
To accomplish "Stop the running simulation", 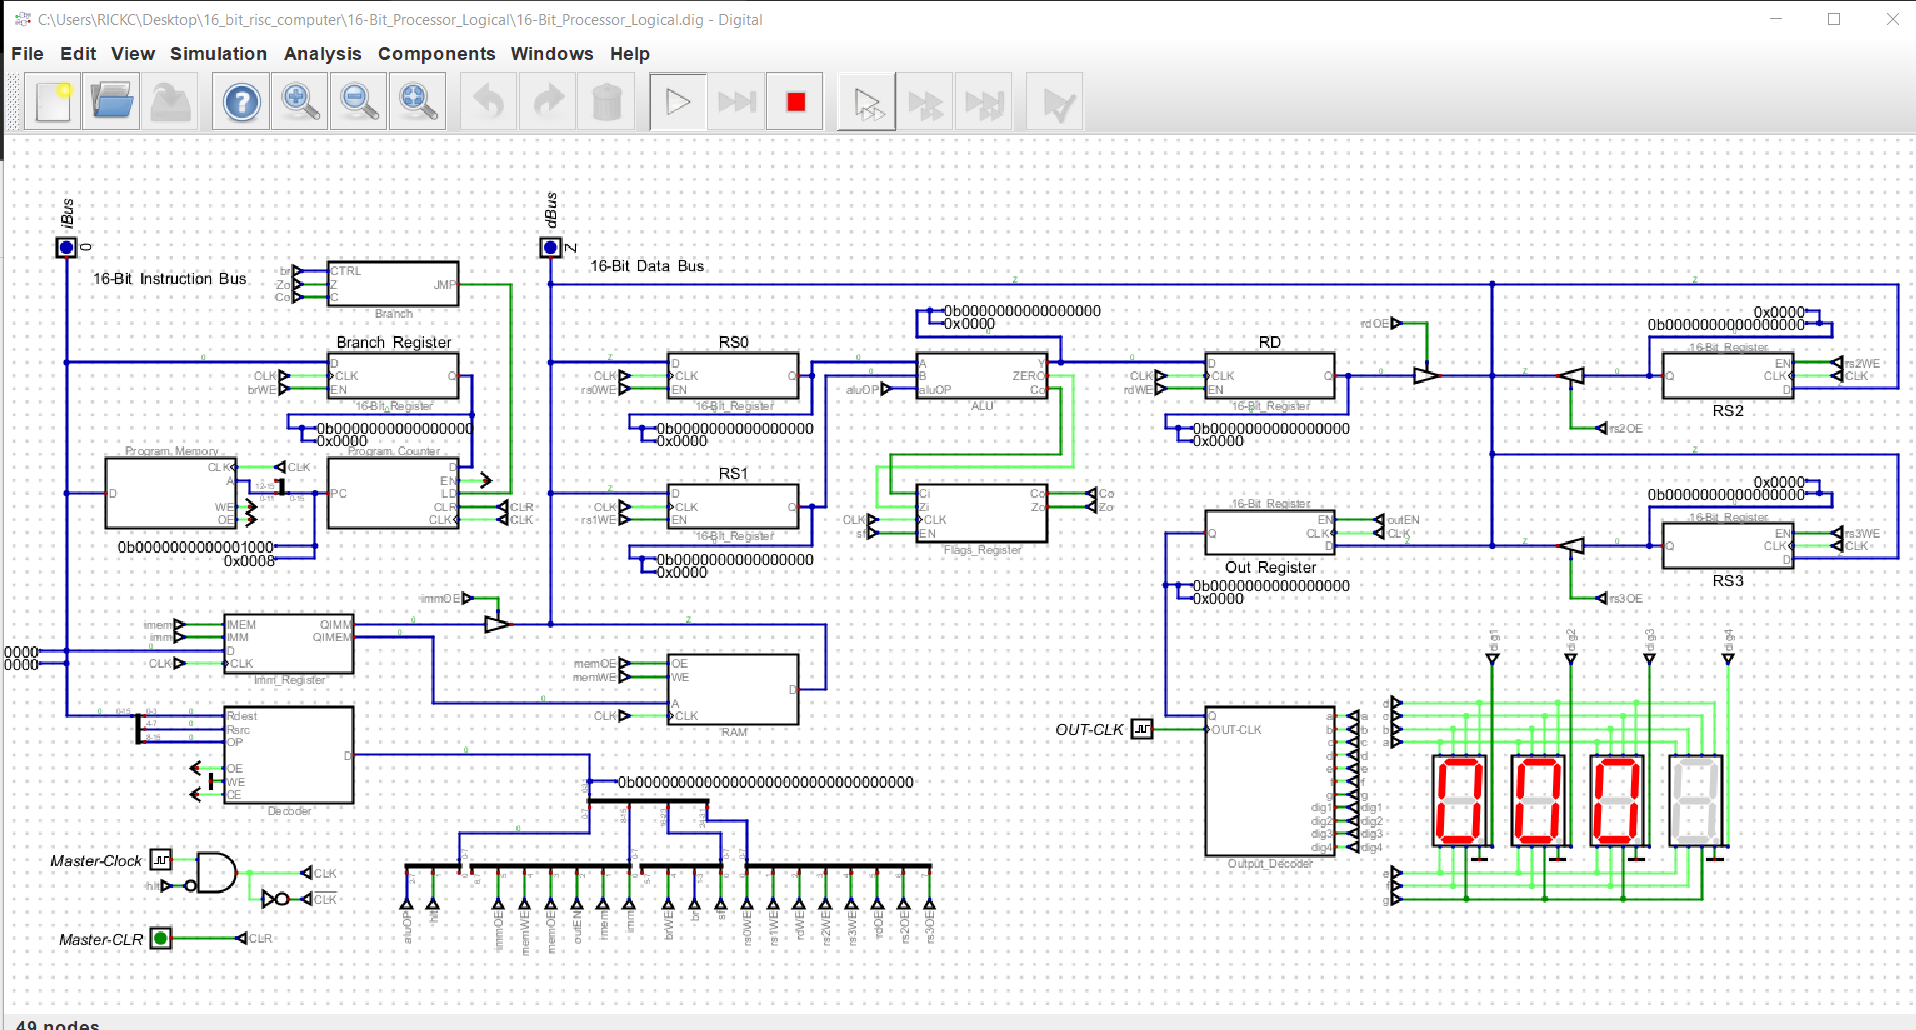I will point(794,101).
